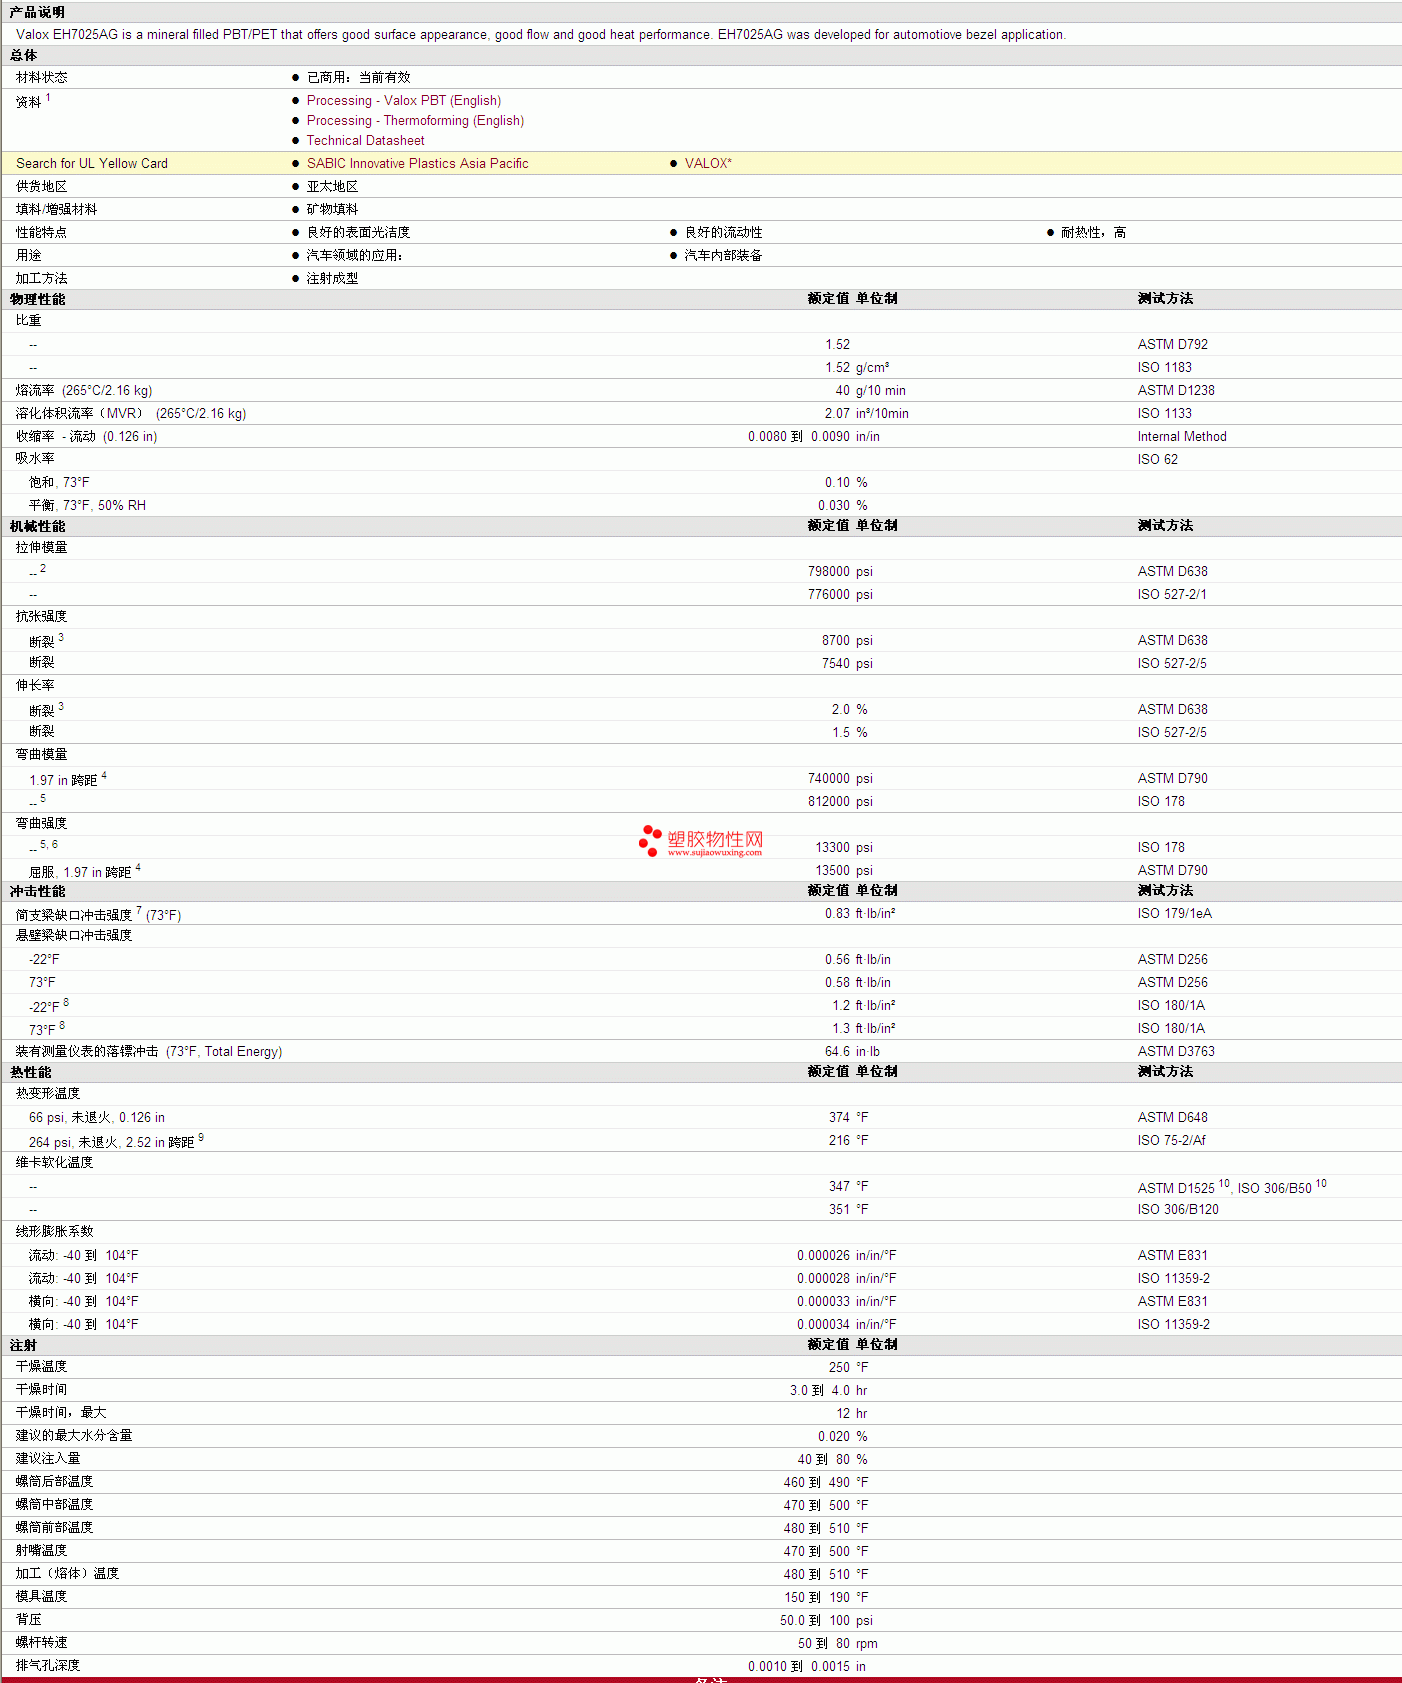Select the 0.000034 in/in/°F expansion coefficient
The height and width of the screenshot is (1683, 1402).
point(847,1324)
